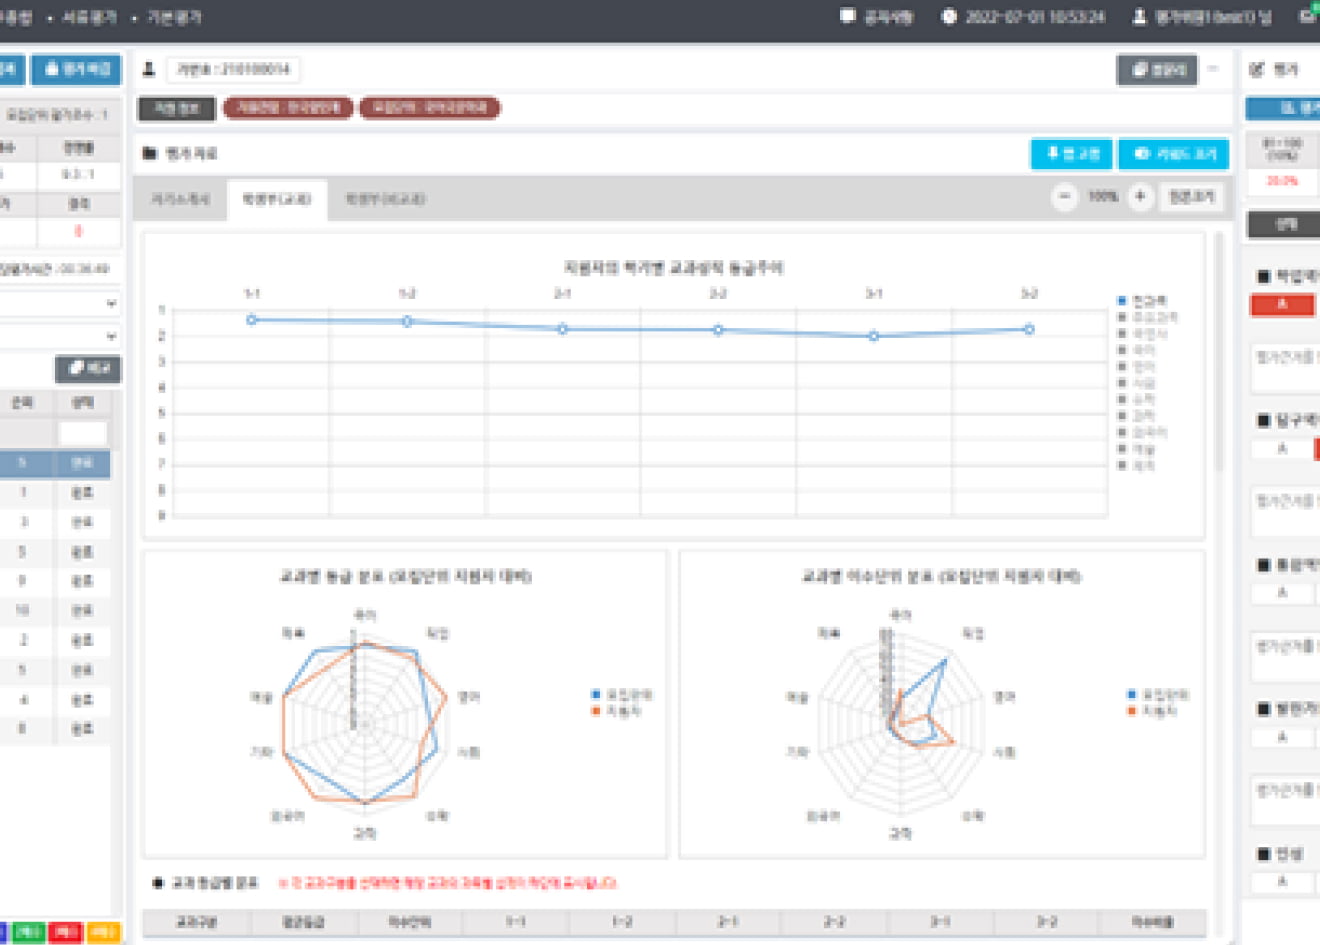This screenshot has height=945, width=1320.
Task: Zoom in with the plus button
Action: click(1140, 197)
